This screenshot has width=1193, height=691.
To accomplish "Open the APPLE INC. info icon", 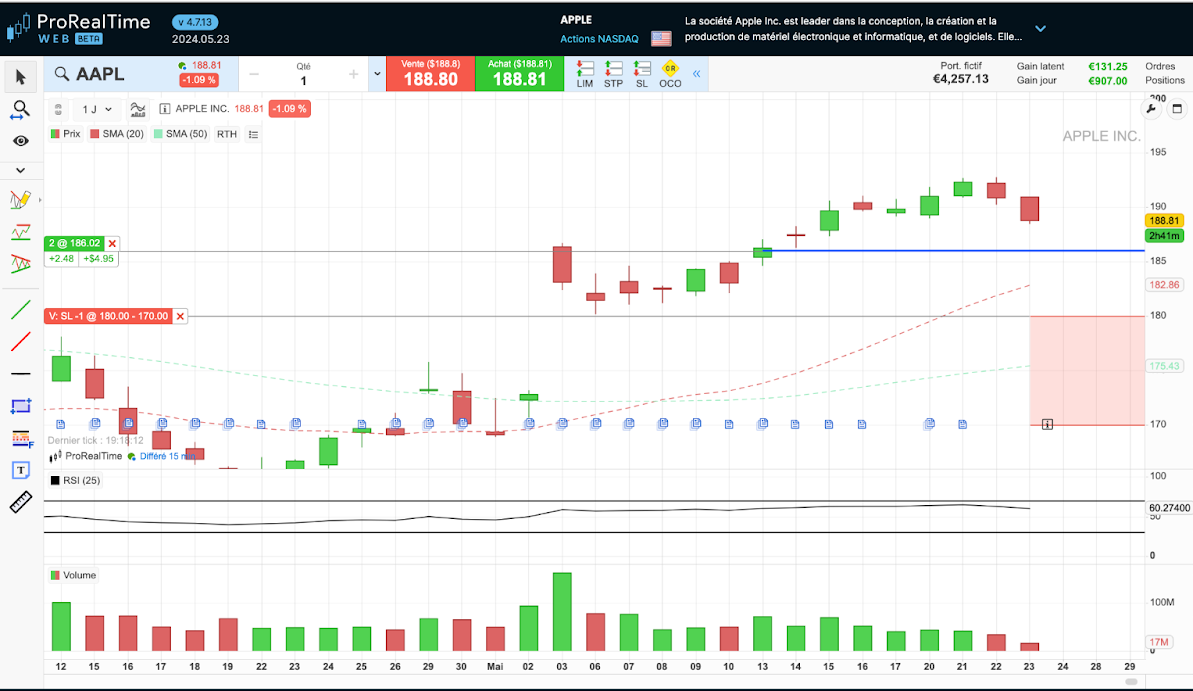I will pos(164,109).
